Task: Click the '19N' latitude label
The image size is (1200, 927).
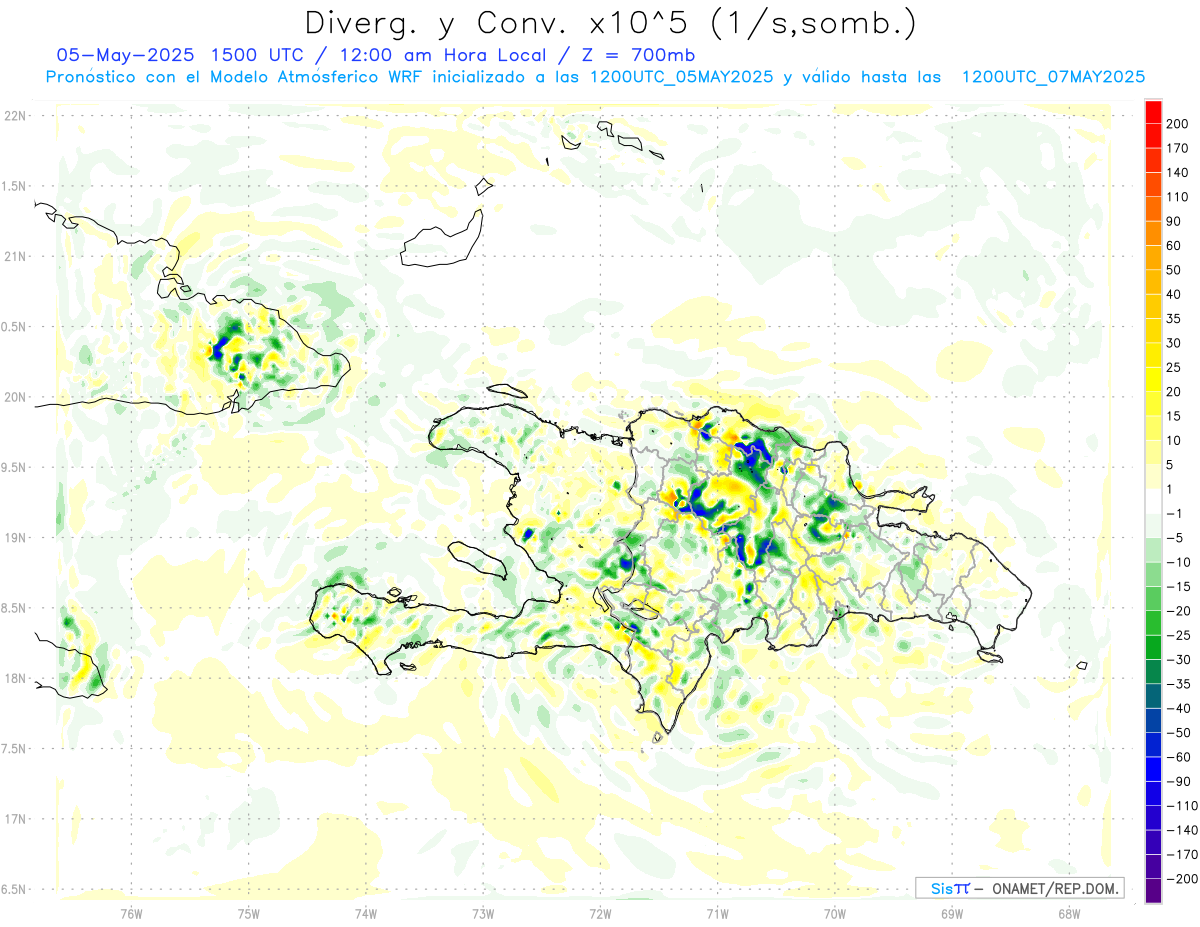Action: coord(14,537)
